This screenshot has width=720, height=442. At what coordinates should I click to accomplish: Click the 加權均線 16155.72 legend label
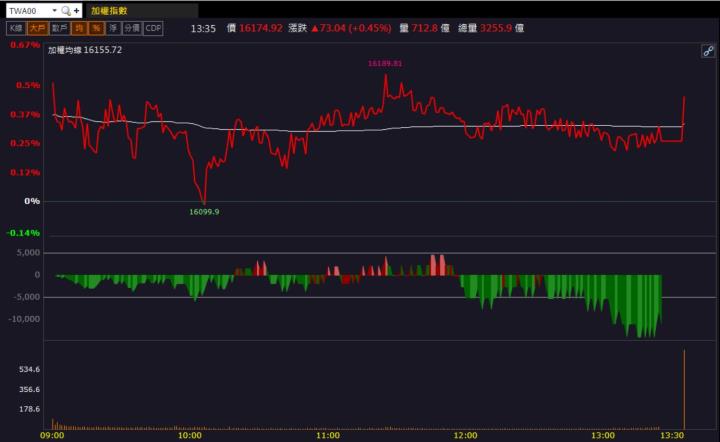point(85,50)
